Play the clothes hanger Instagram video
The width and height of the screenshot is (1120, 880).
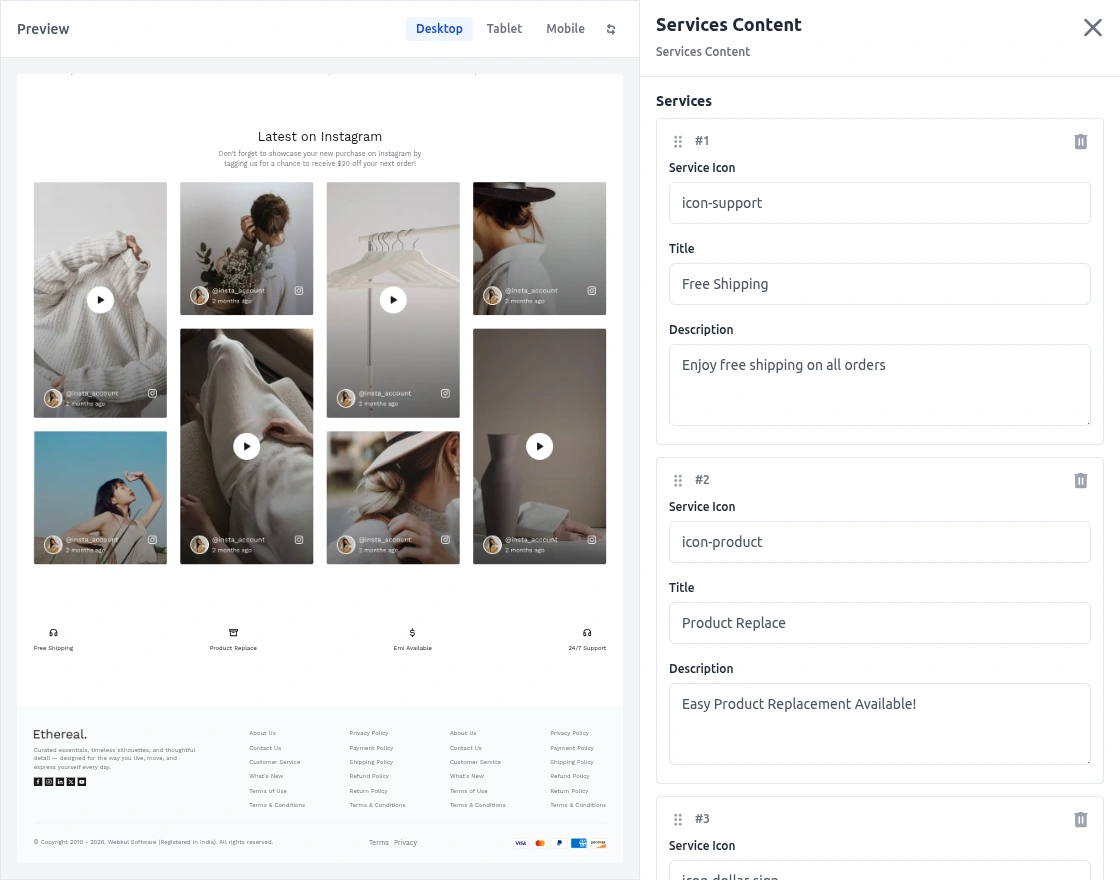tap(394, 300)
